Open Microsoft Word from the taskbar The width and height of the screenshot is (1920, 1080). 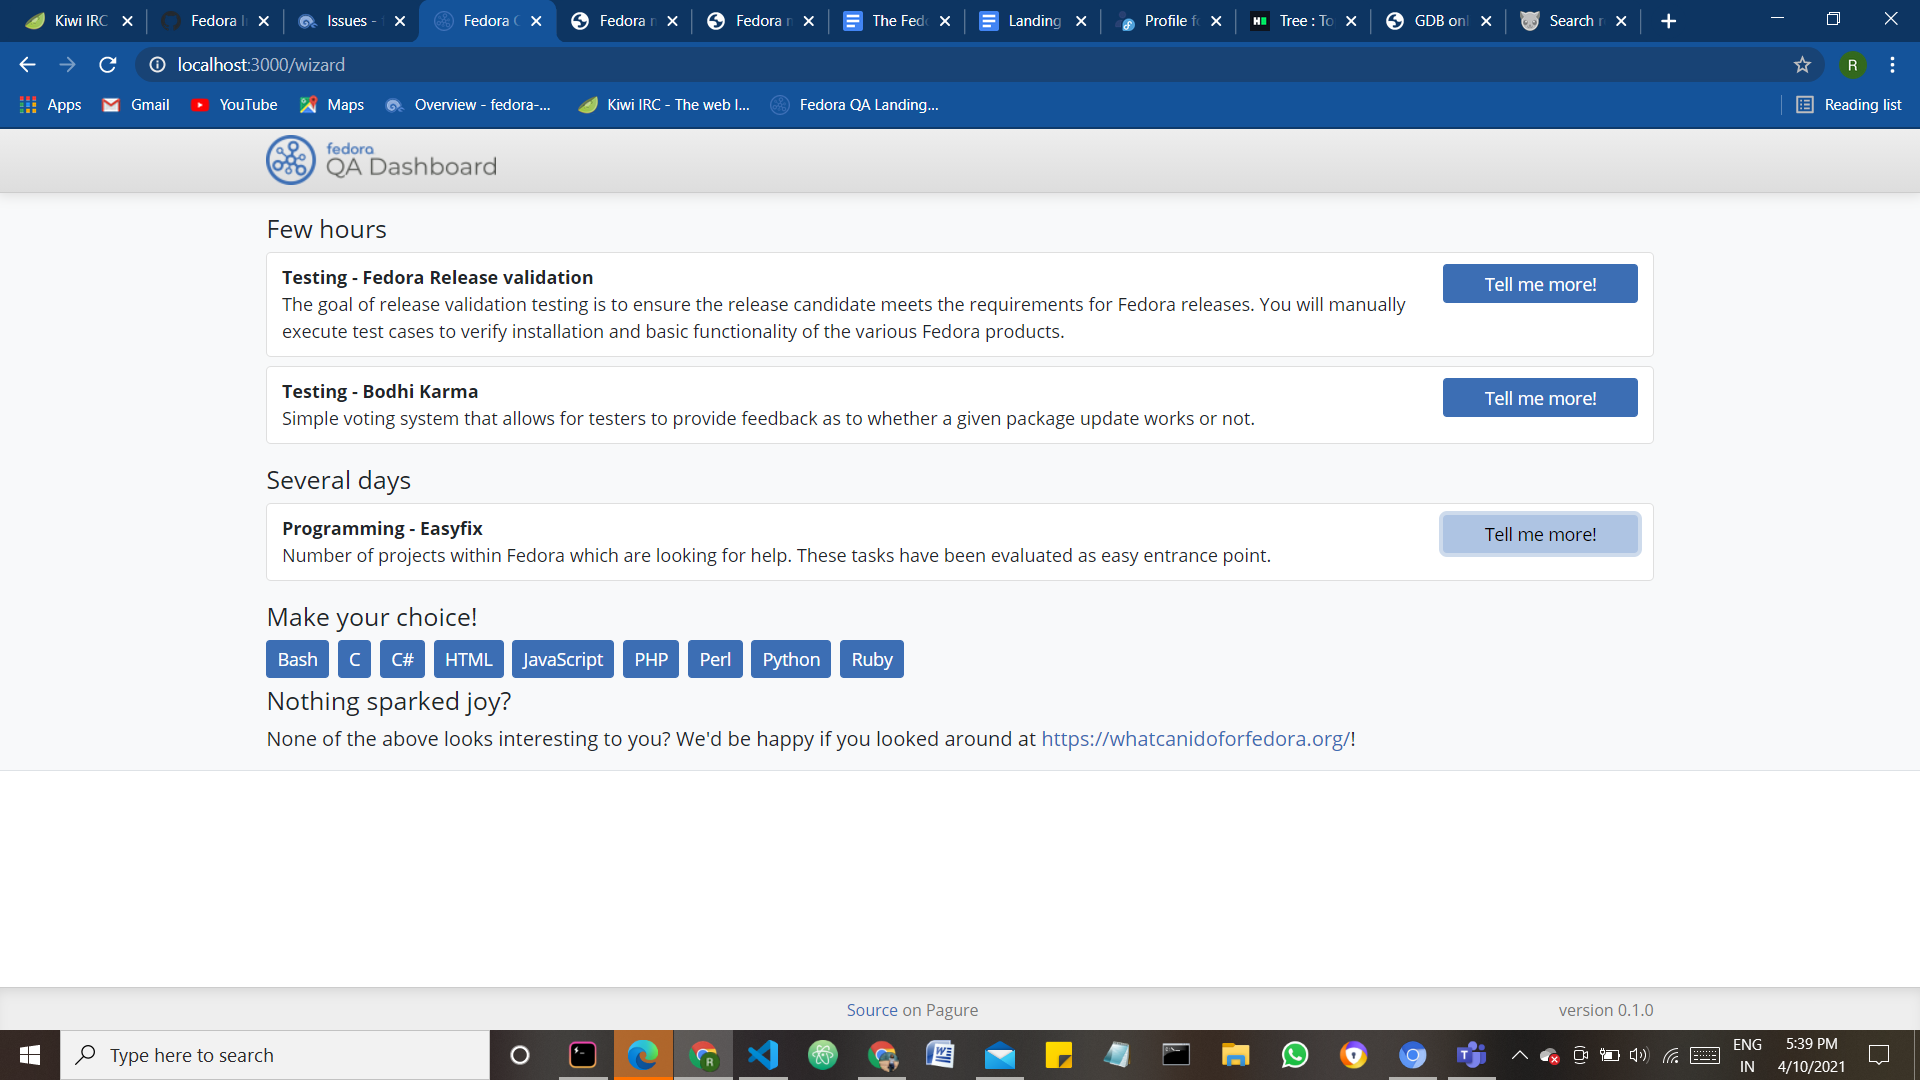tap(940, 1055)
